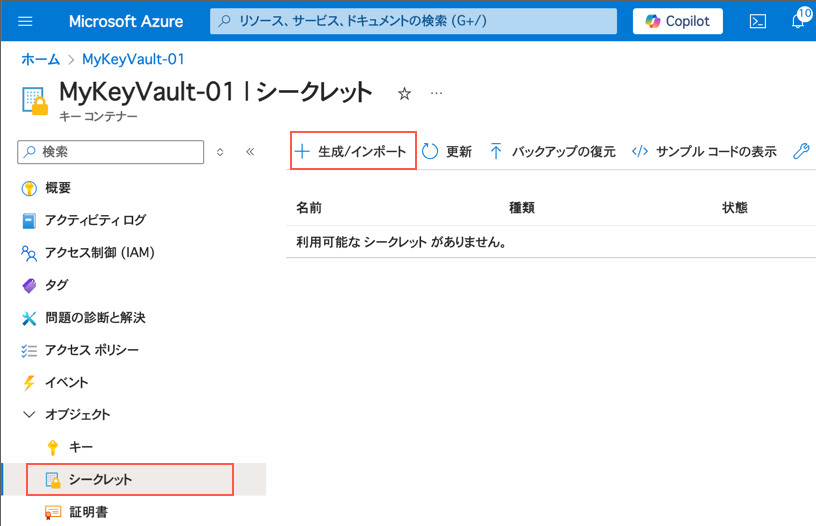Open タグ menu item
The image size is (816, 526).
pyautogui.click(x=56, y=285)
